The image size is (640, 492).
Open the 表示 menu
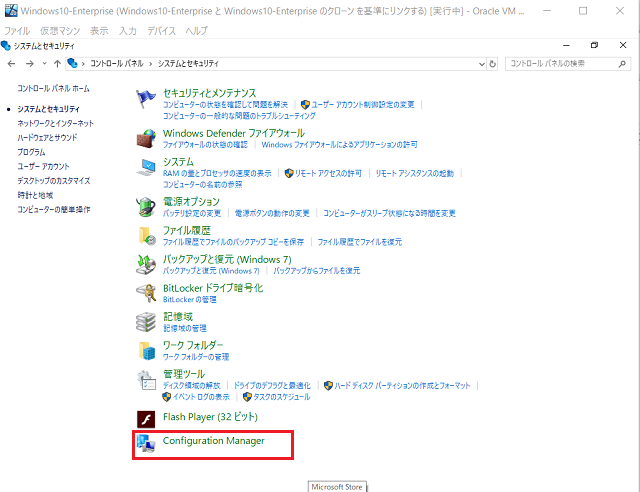click(99, 31)
